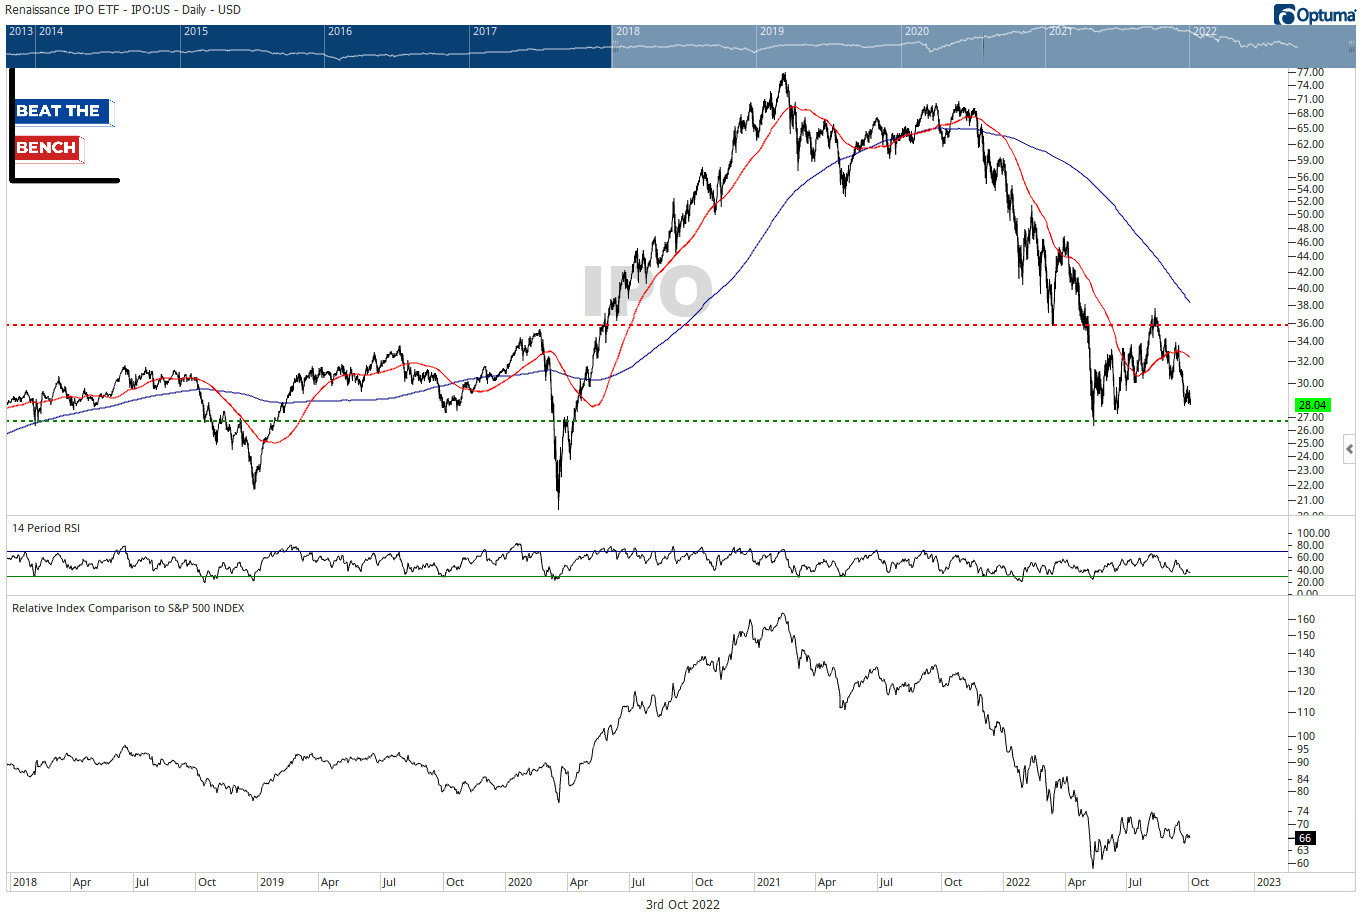Click the 2014 label in the overview bar
This screenshot has width=1362, height=924.
(51, 31)
